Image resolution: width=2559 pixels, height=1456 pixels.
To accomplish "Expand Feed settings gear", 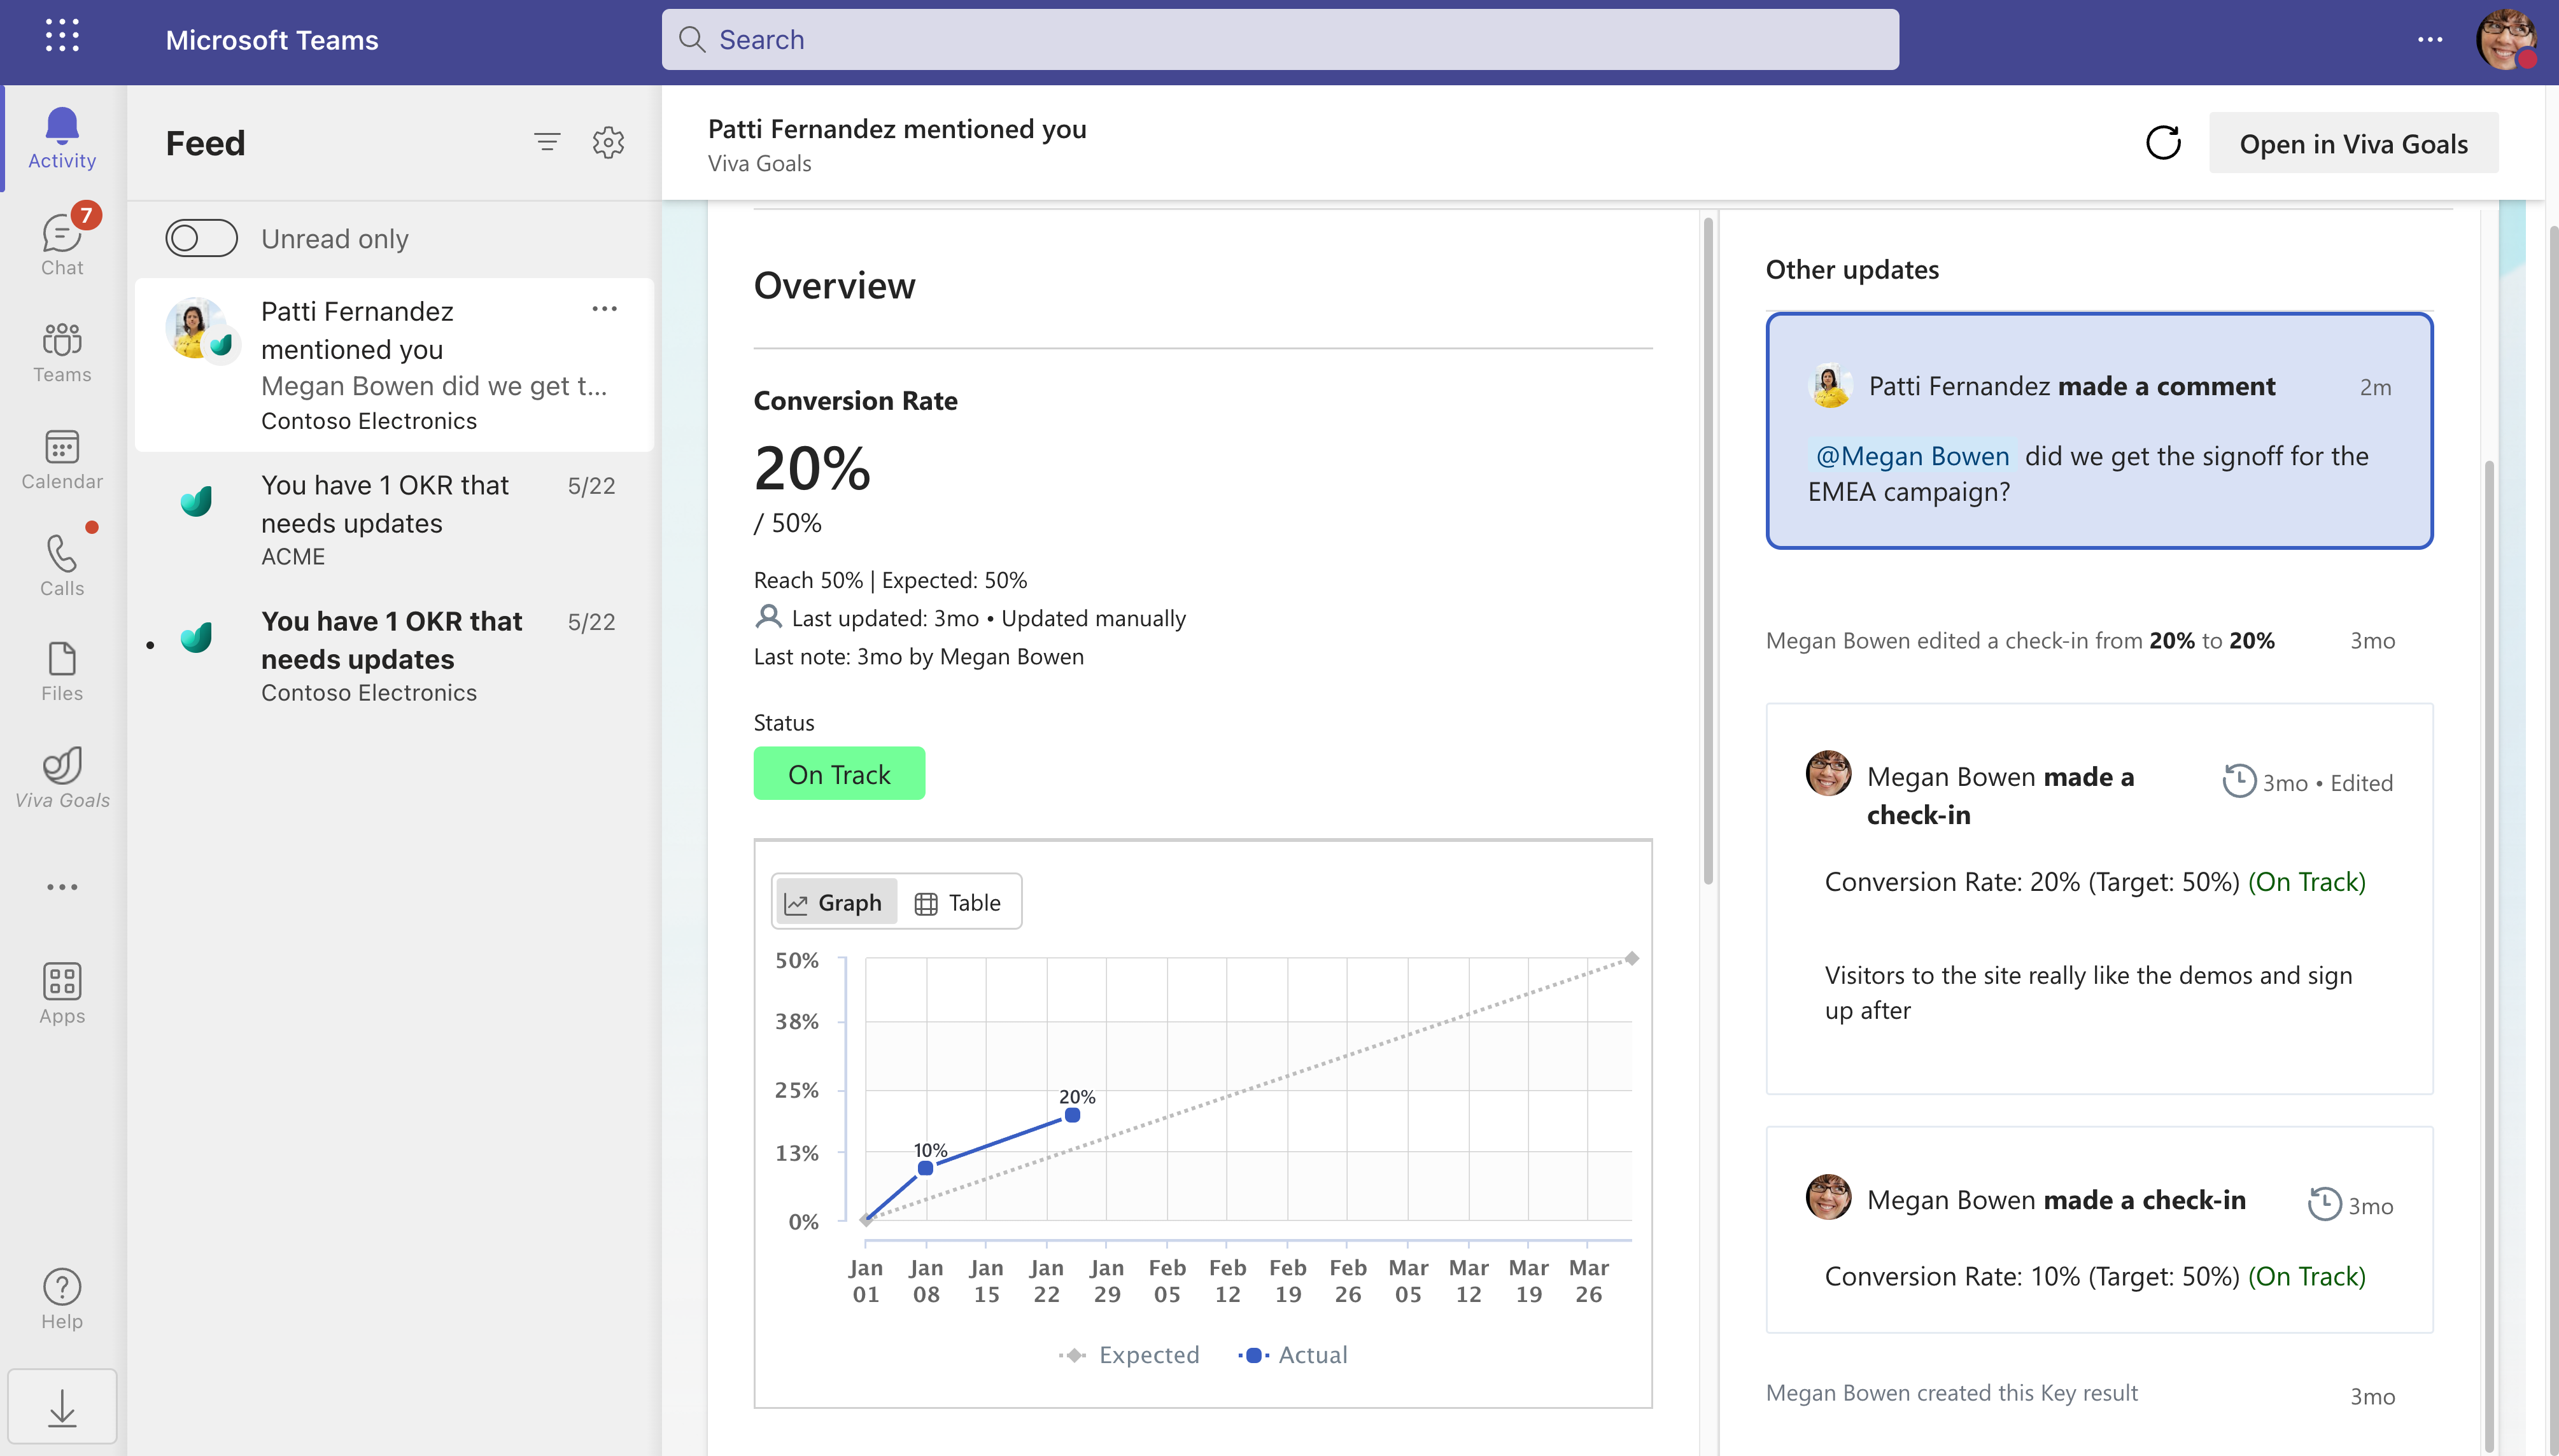I will (608, 143).
